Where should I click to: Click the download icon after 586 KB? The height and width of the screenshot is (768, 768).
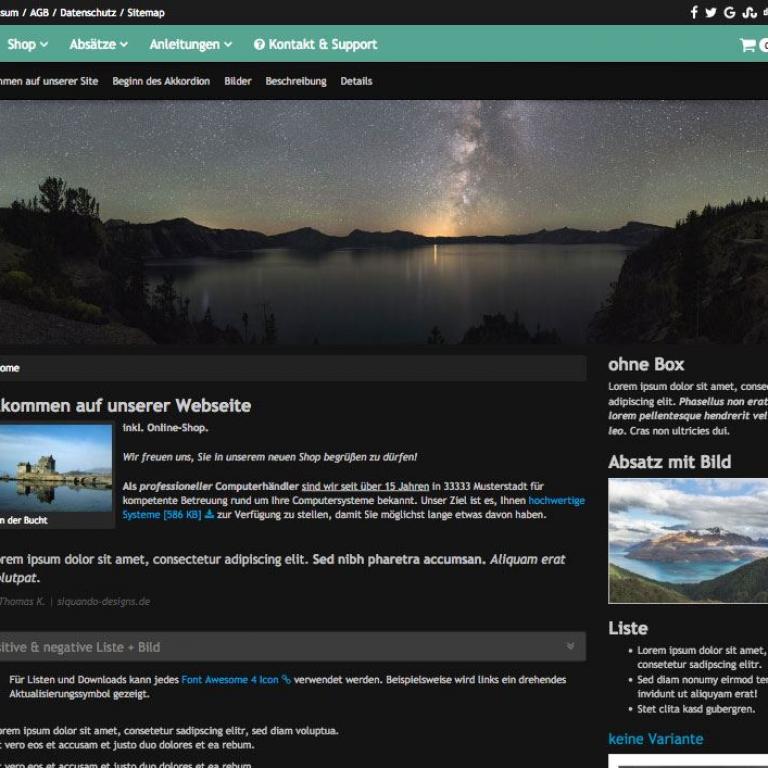[209, 515]
